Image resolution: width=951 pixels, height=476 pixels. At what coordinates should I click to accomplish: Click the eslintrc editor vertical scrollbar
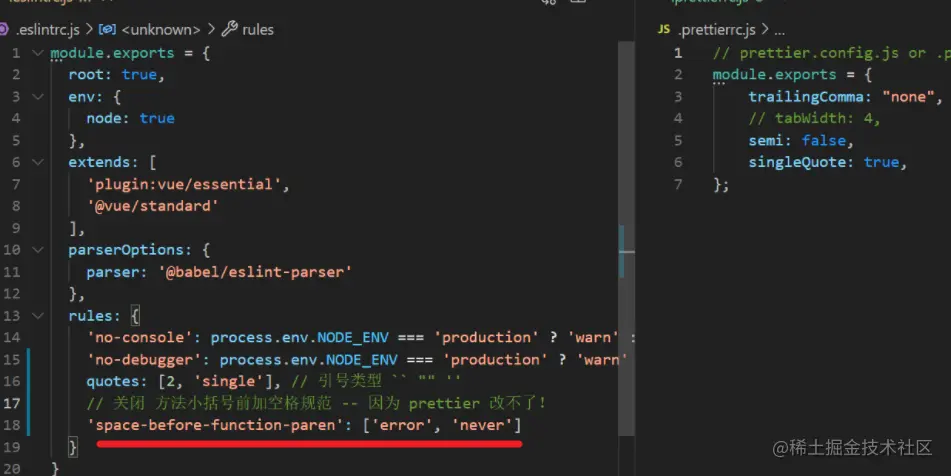coord(626,238)
